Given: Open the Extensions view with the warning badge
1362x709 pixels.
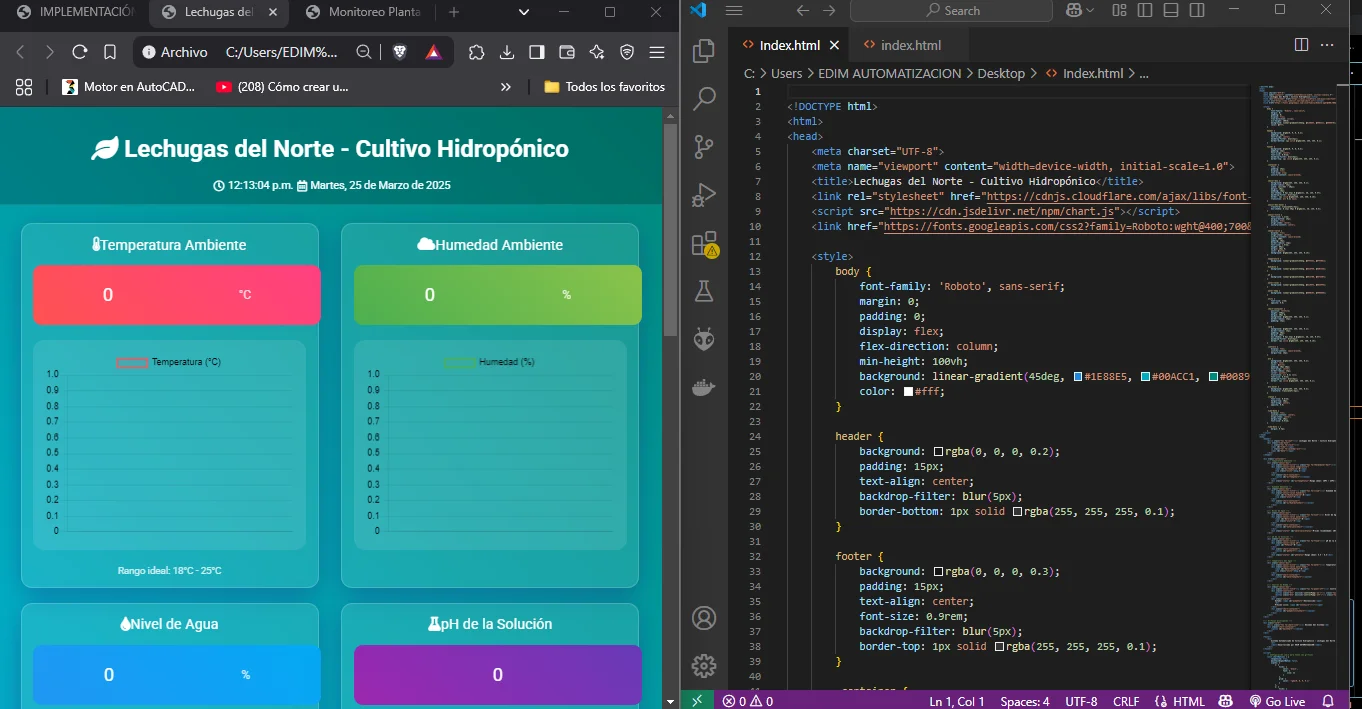Looking at the screenshot, I should coord(704,243).
